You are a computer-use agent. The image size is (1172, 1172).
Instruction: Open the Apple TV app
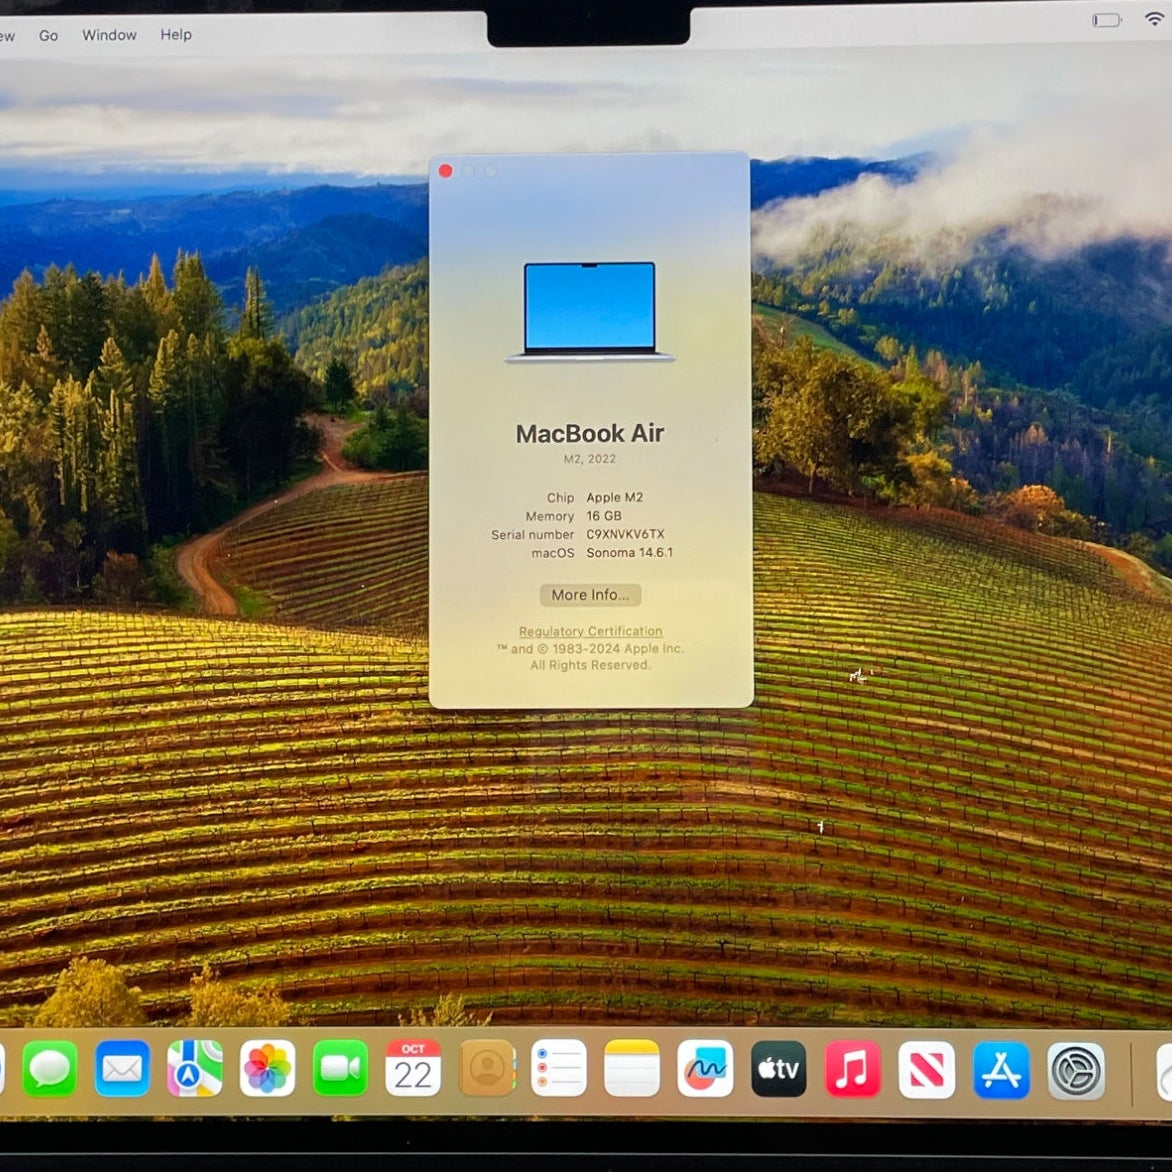pyautogui.click(x=778, y=1069)
